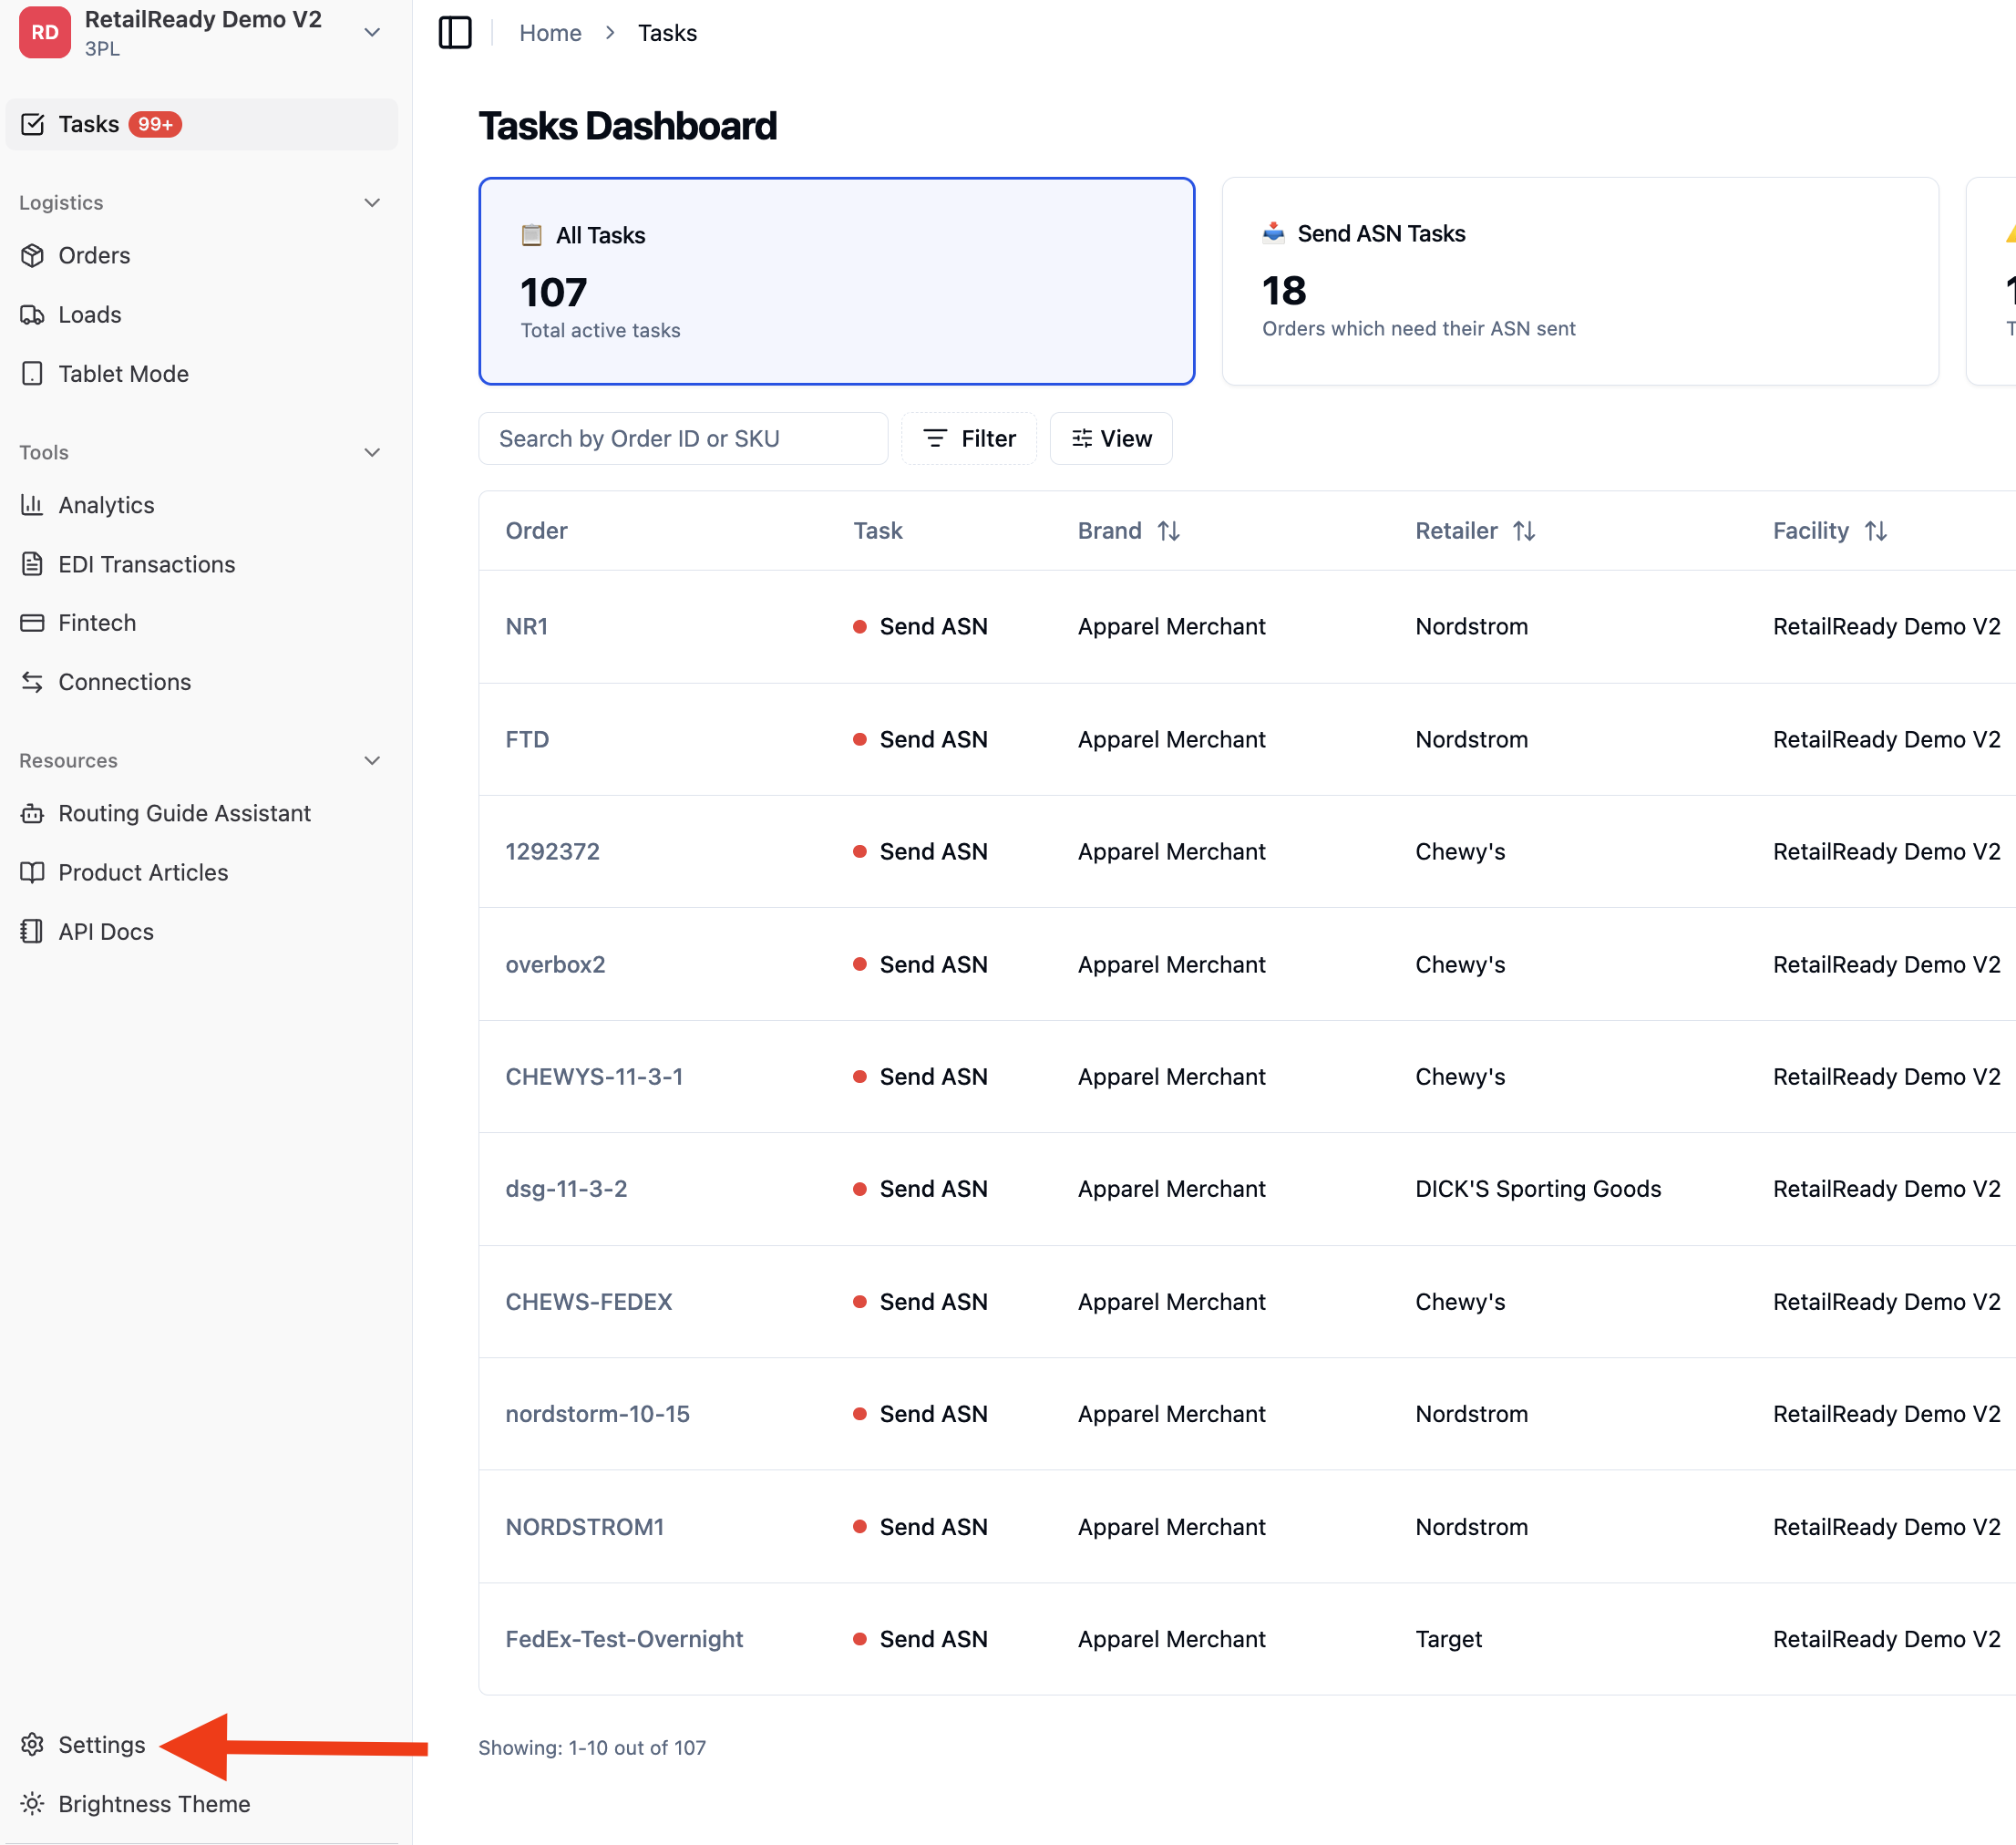Click the Routing Guide Assistant robot icon
The image size is (2016, 1845).
coord(32,813)
